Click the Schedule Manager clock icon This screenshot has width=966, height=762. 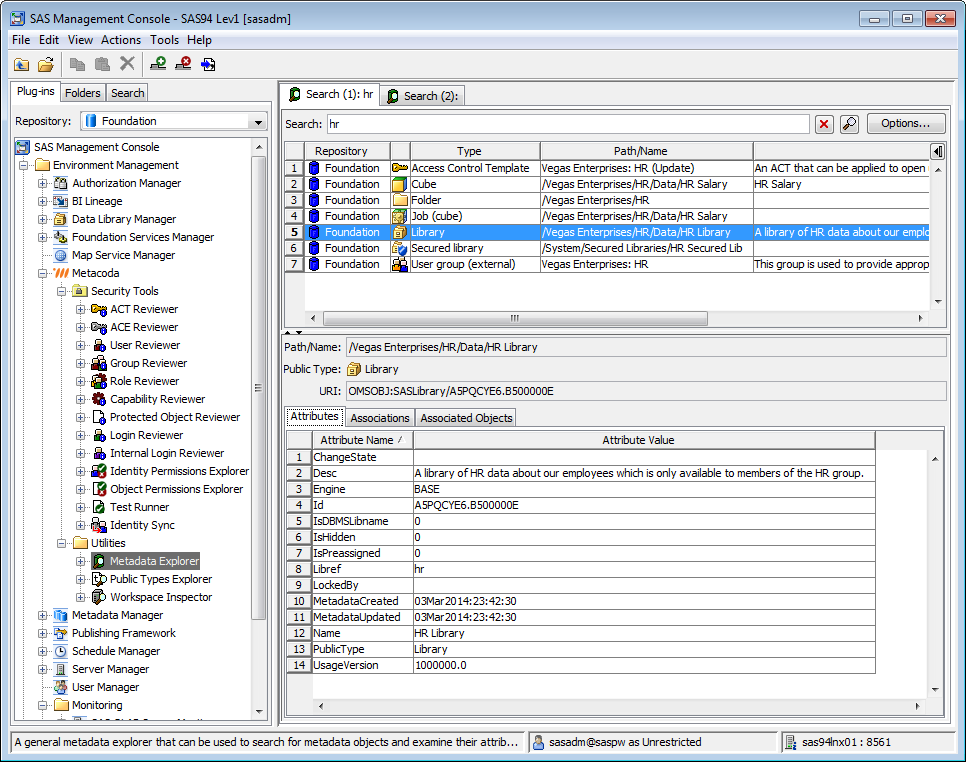click(60, 651)
